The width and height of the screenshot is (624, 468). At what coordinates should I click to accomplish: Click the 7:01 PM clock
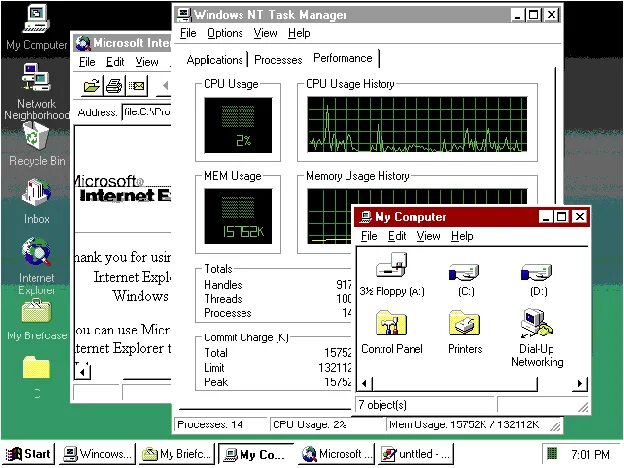click(x=590, y=454)
